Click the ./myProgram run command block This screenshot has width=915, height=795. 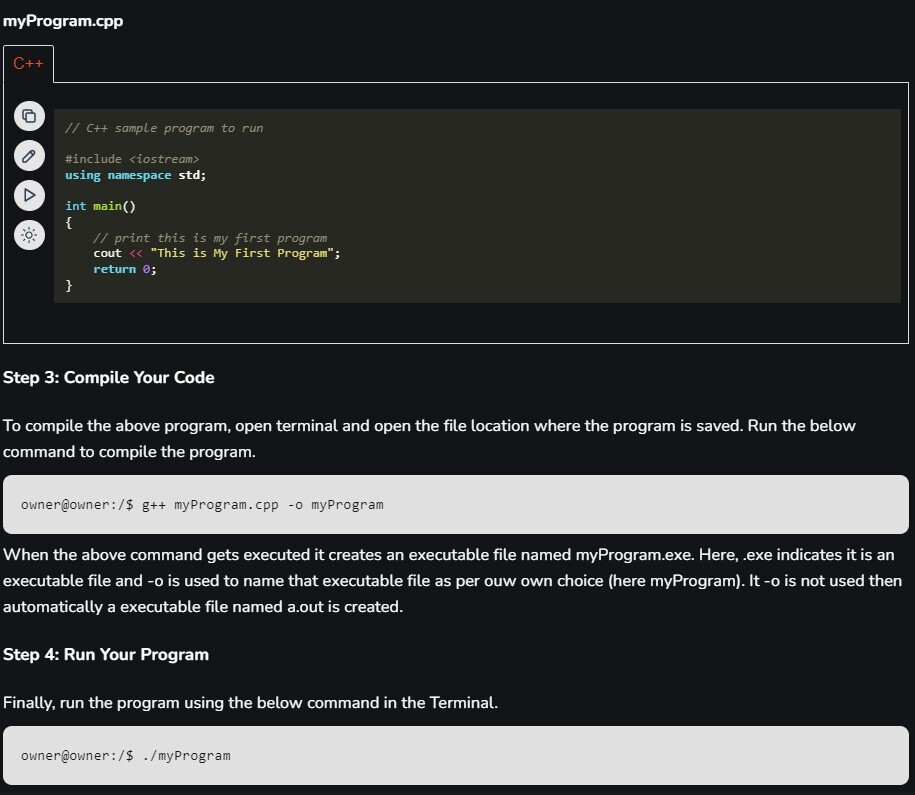456,755
